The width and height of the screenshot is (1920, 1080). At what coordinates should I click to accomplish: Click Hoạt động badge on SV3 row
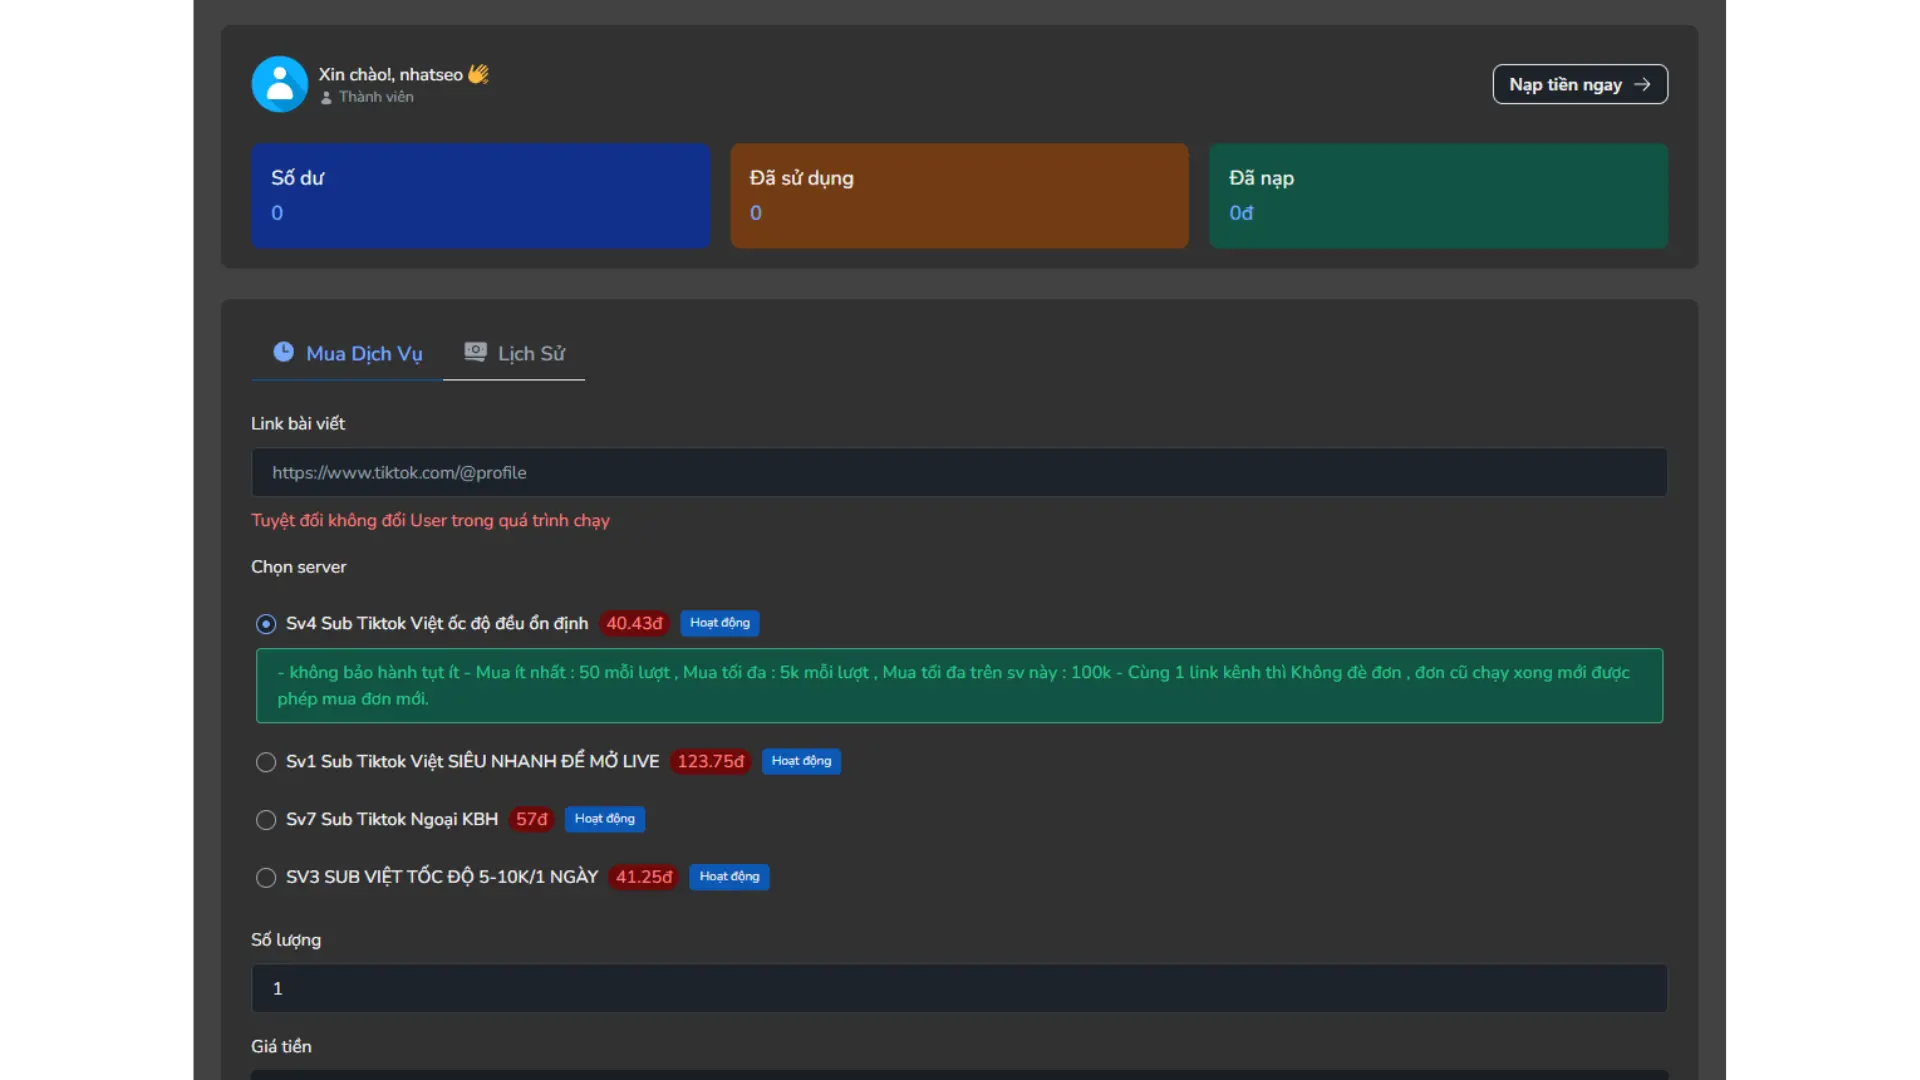point(729,877)
